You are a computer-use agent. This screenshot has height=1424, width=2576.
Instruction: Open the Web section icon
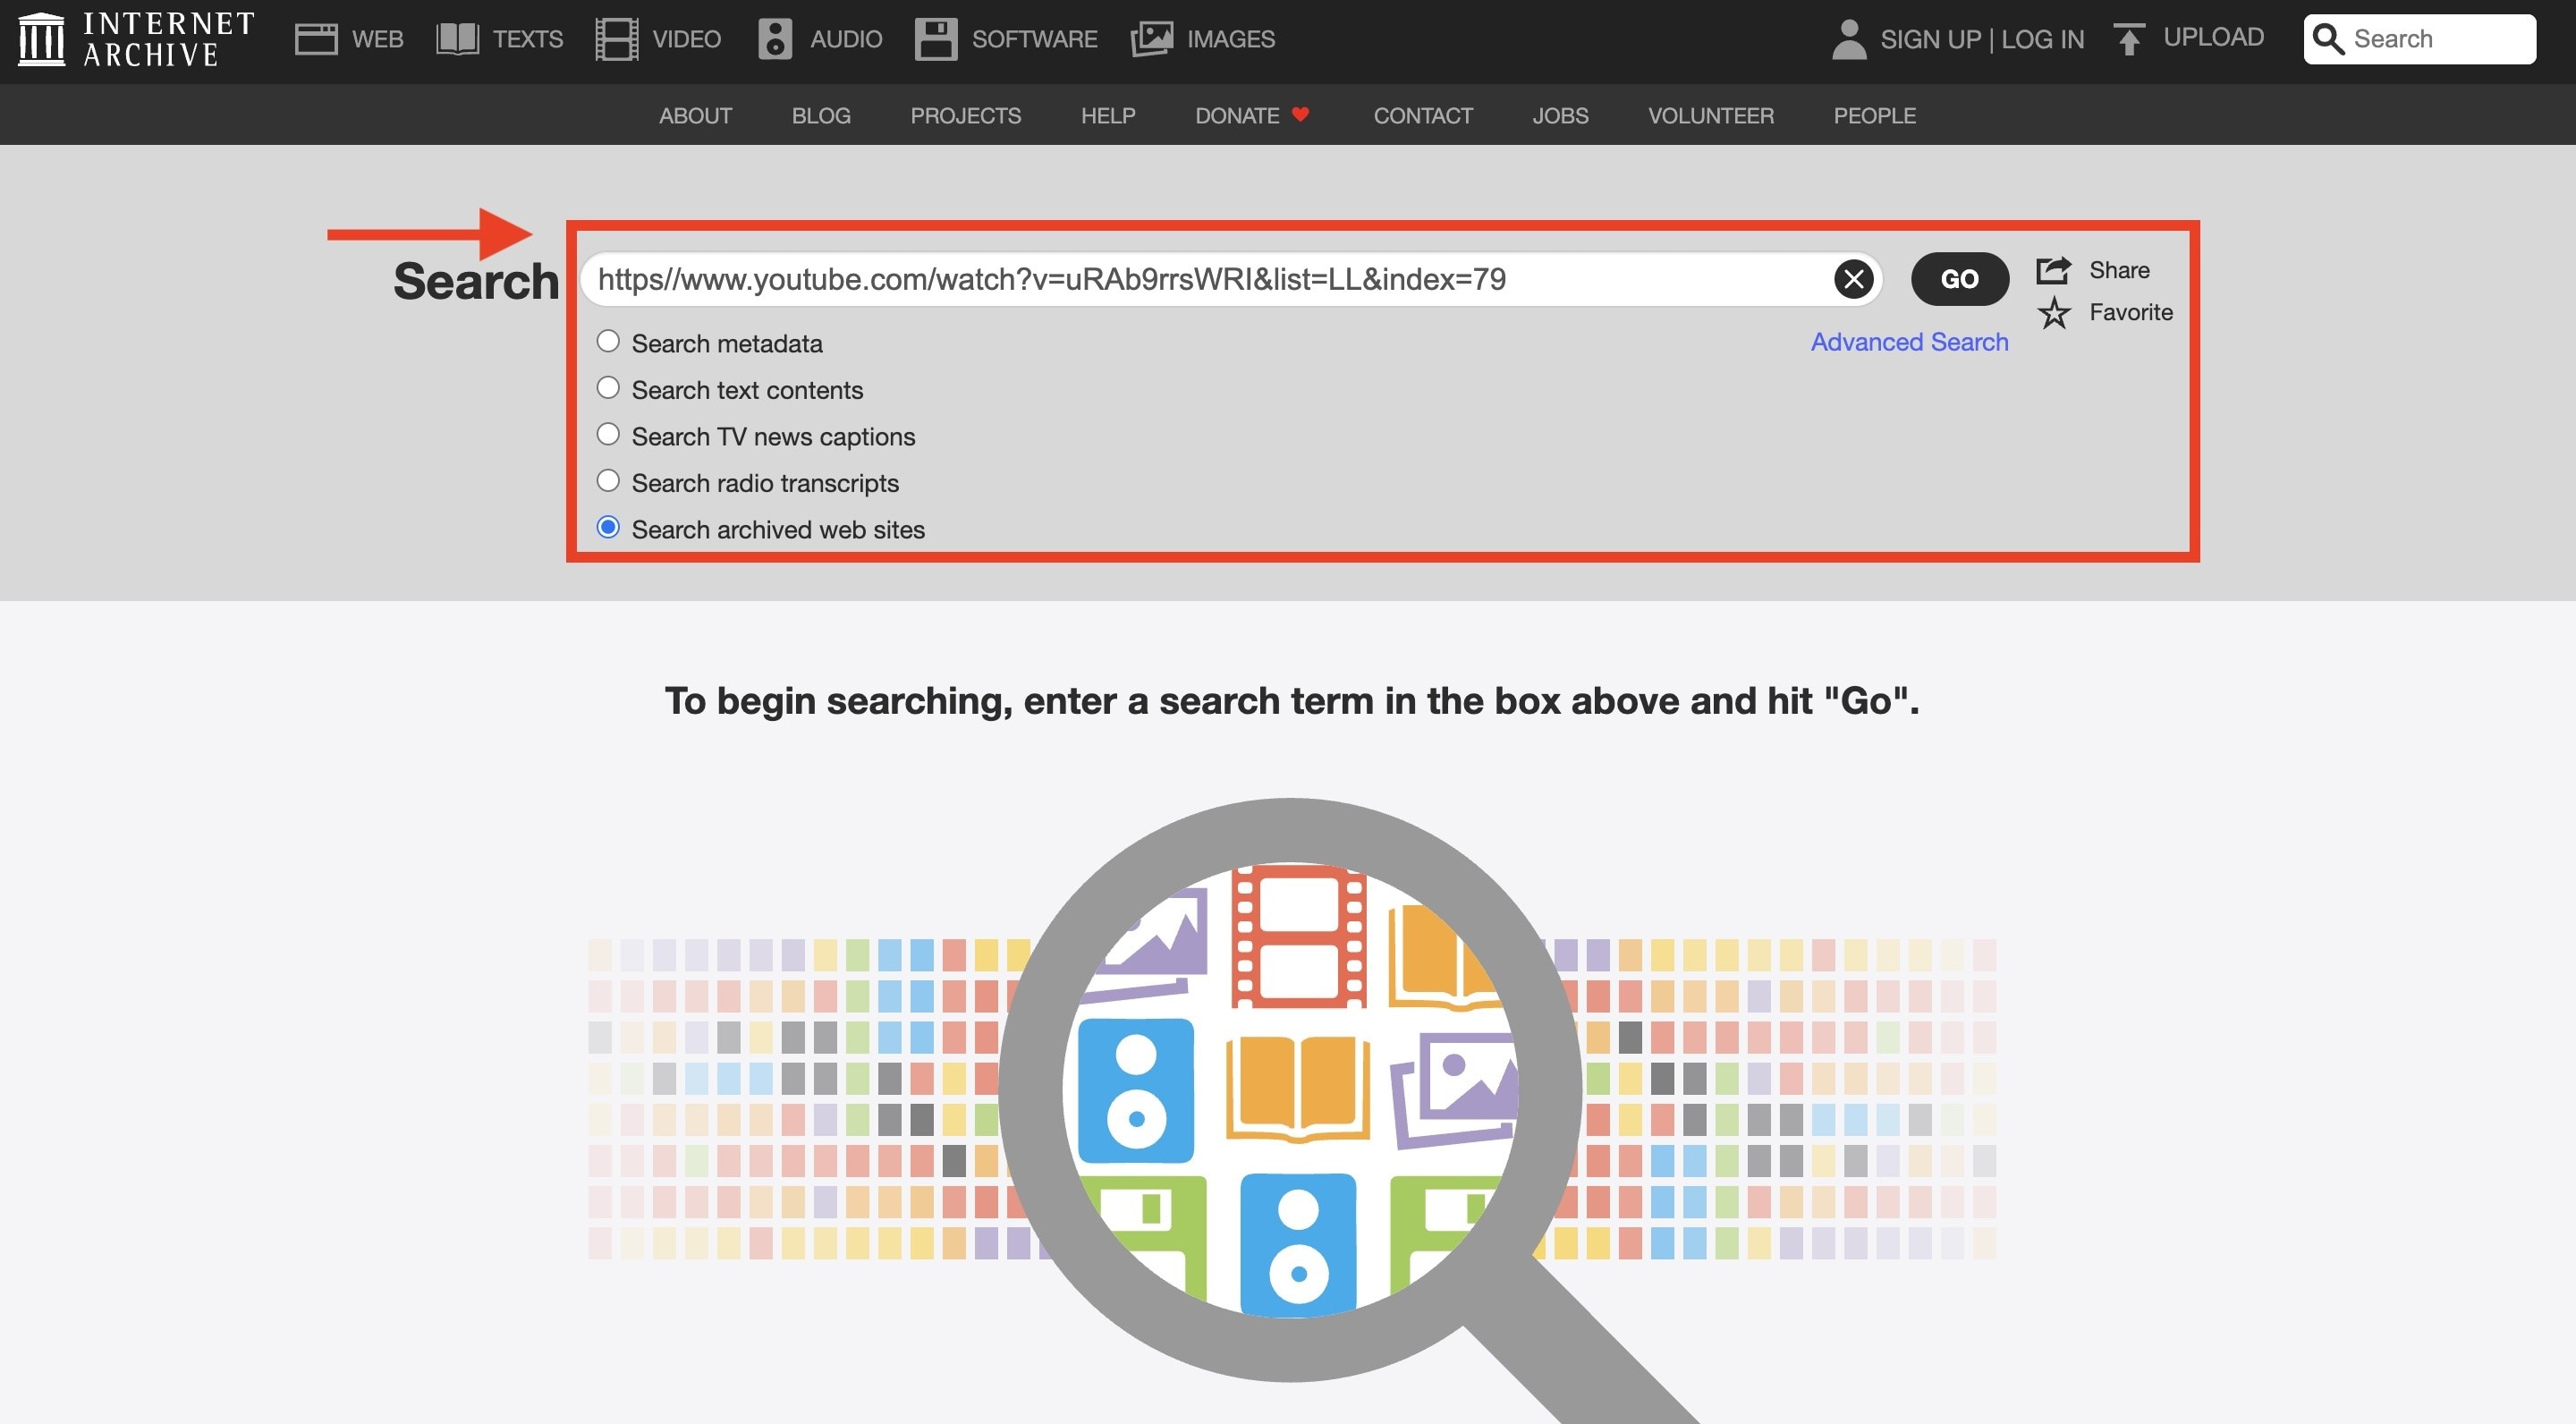316,39
